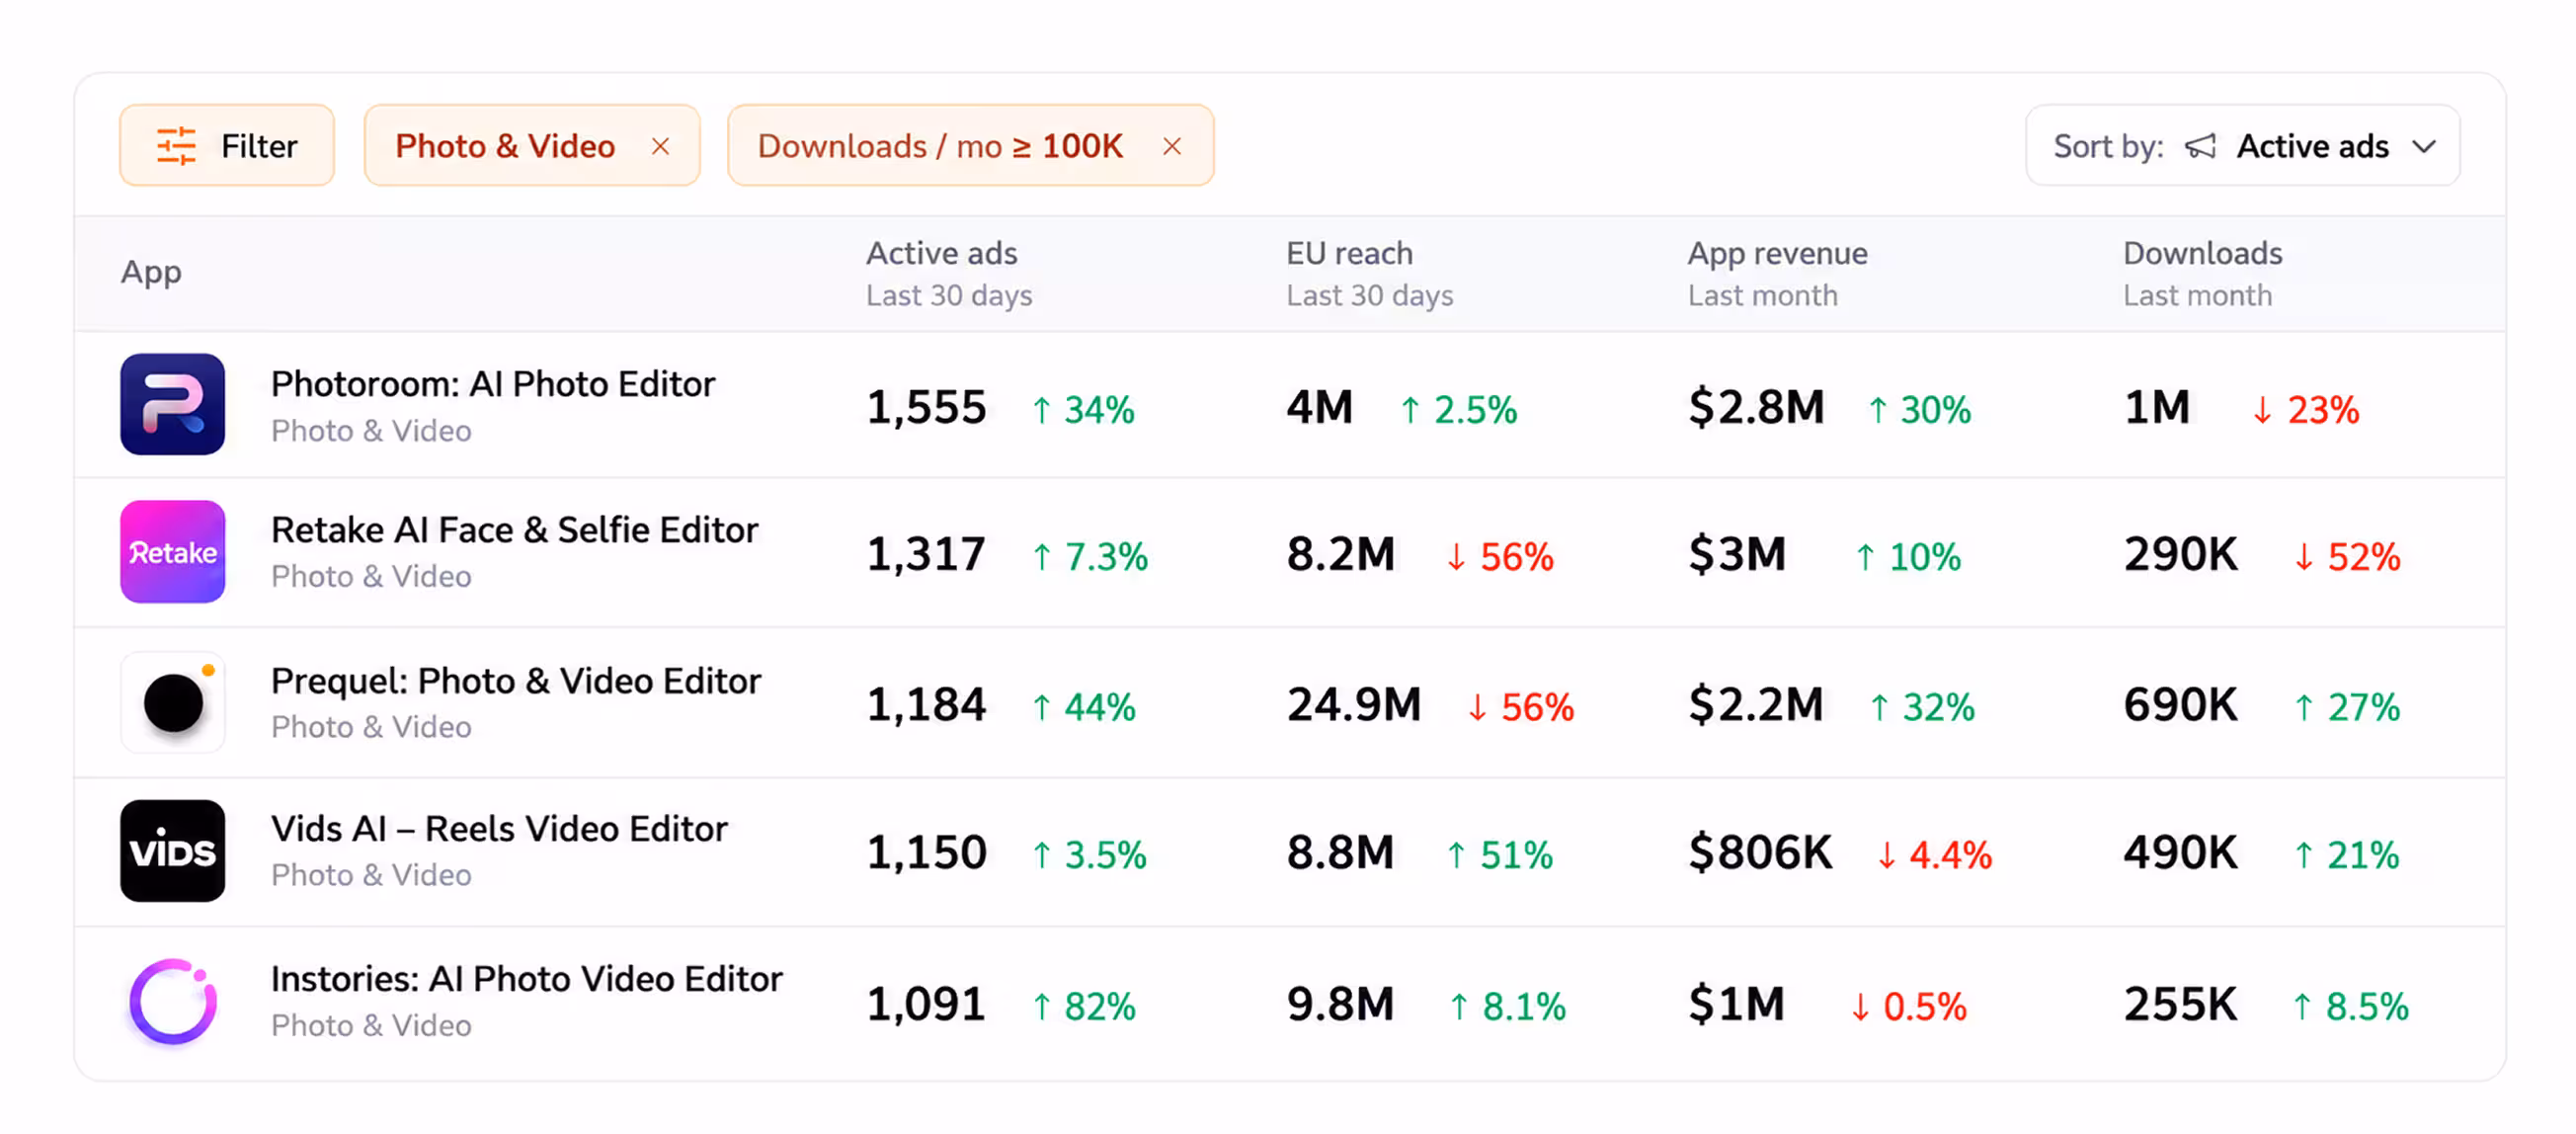Click the App column header
The height and width of the screenshot is (1134, 2576).
(x=151, y=272)
